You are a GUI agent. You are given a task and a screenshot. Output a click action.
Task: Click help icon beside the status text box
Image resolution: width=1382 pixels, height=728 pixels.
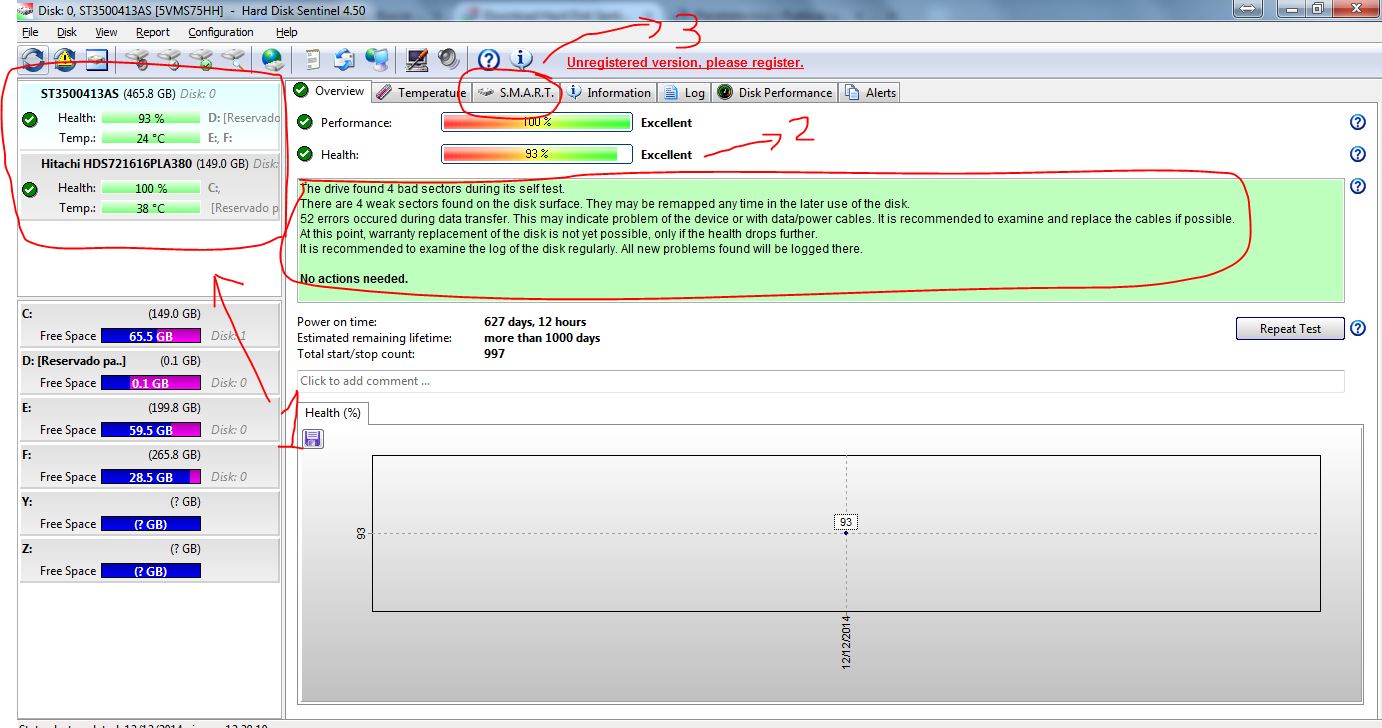pos(1358,186)
